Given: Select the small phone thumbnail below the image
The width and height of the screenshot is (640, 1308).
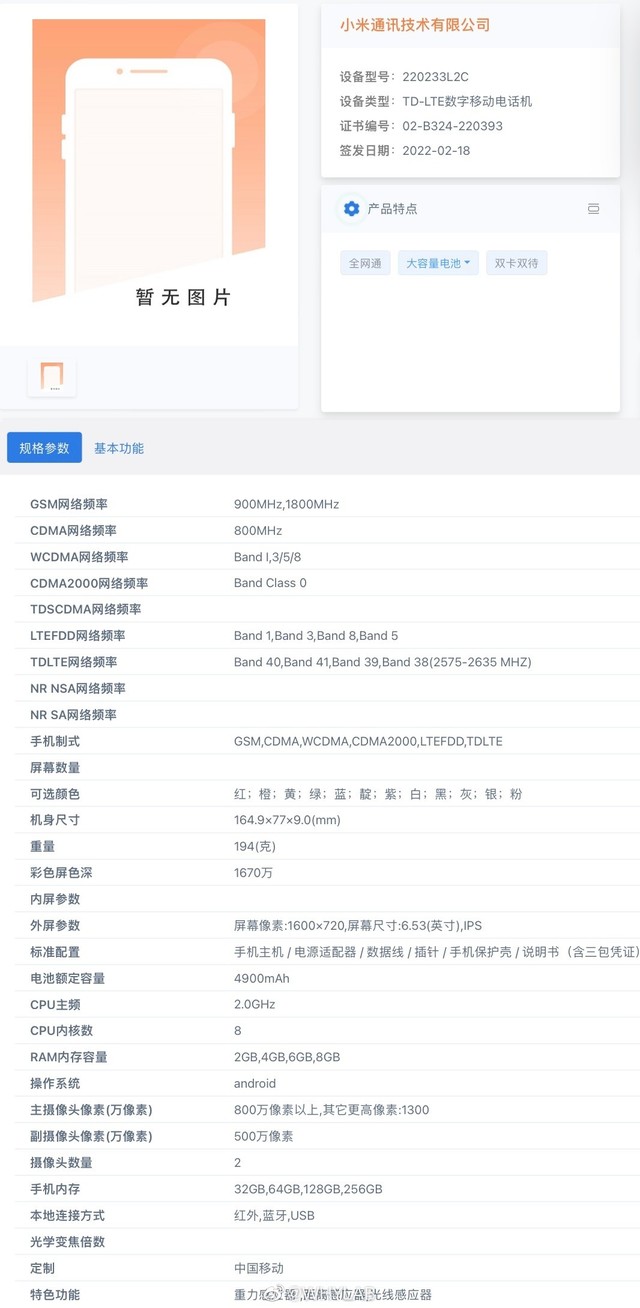Looking at the screenshot, I should pyautogui.click(x=51, y=376).
